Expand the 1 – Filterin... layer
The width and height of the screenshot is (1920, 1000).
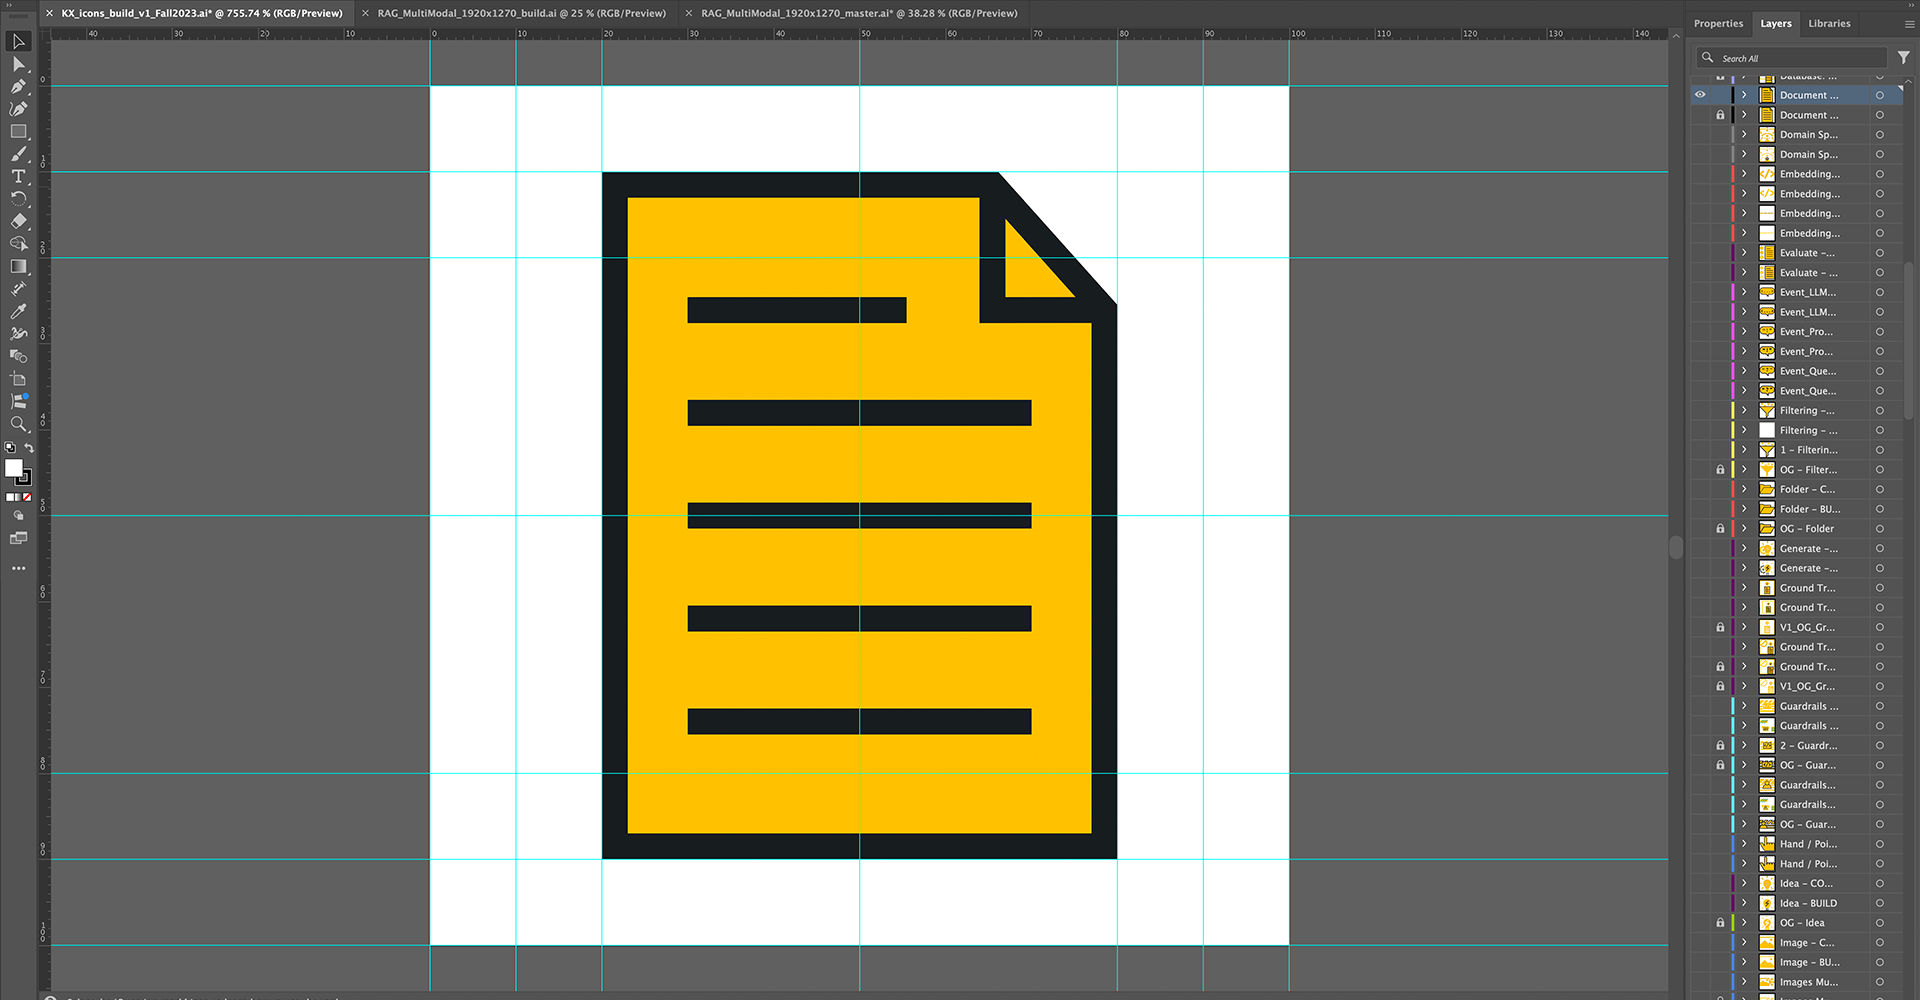(1744, 450)
